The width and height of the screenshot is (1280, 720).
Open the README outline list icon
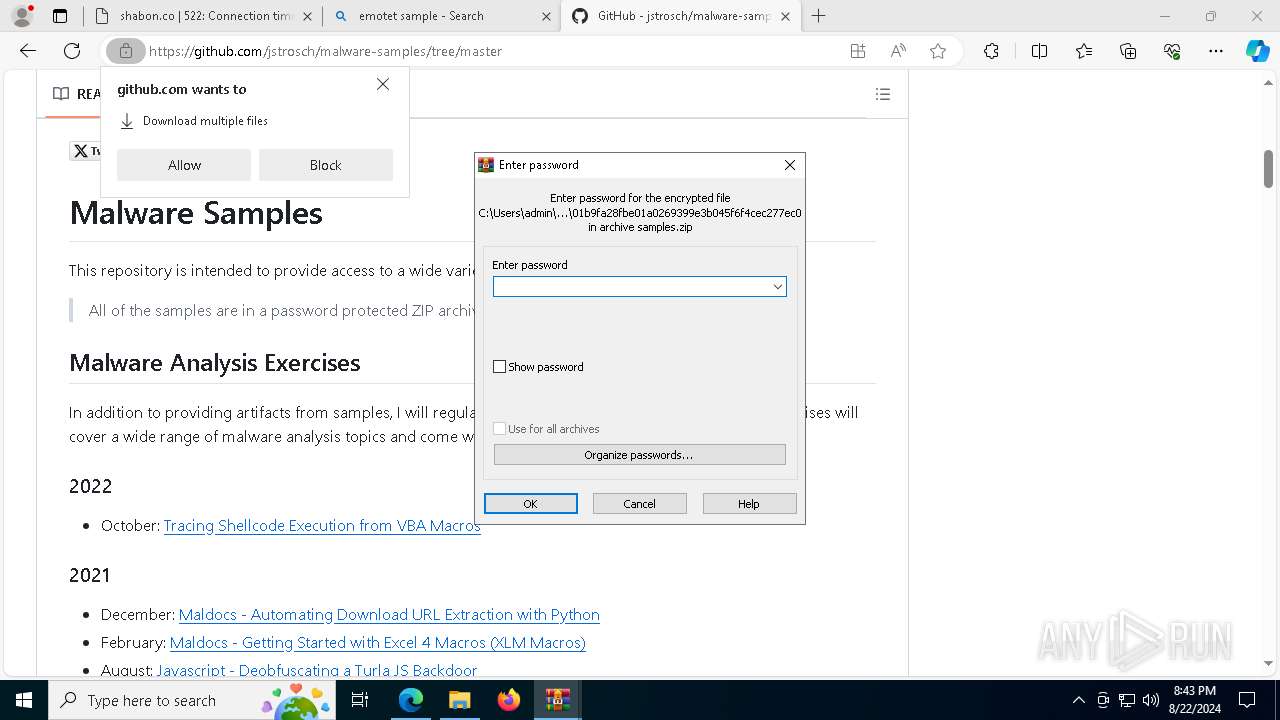pyautogui.click(x=883, y=94)
